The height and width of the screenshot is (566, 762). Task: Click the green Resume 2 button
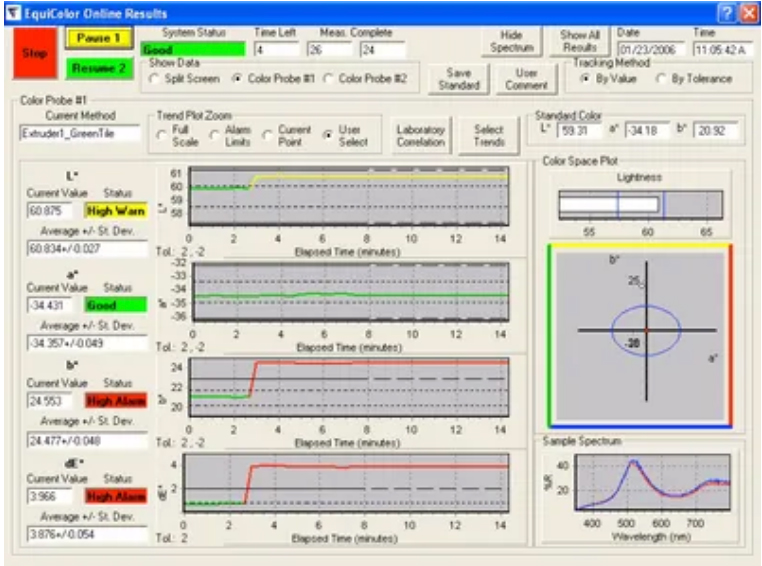[99, 69]
